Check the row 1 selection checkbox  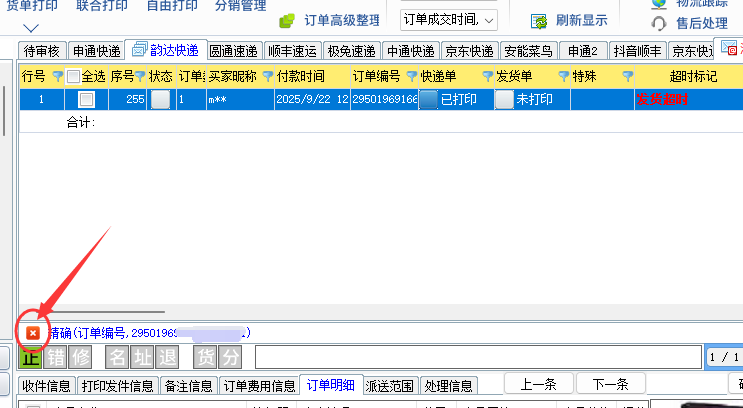[87, 99]
